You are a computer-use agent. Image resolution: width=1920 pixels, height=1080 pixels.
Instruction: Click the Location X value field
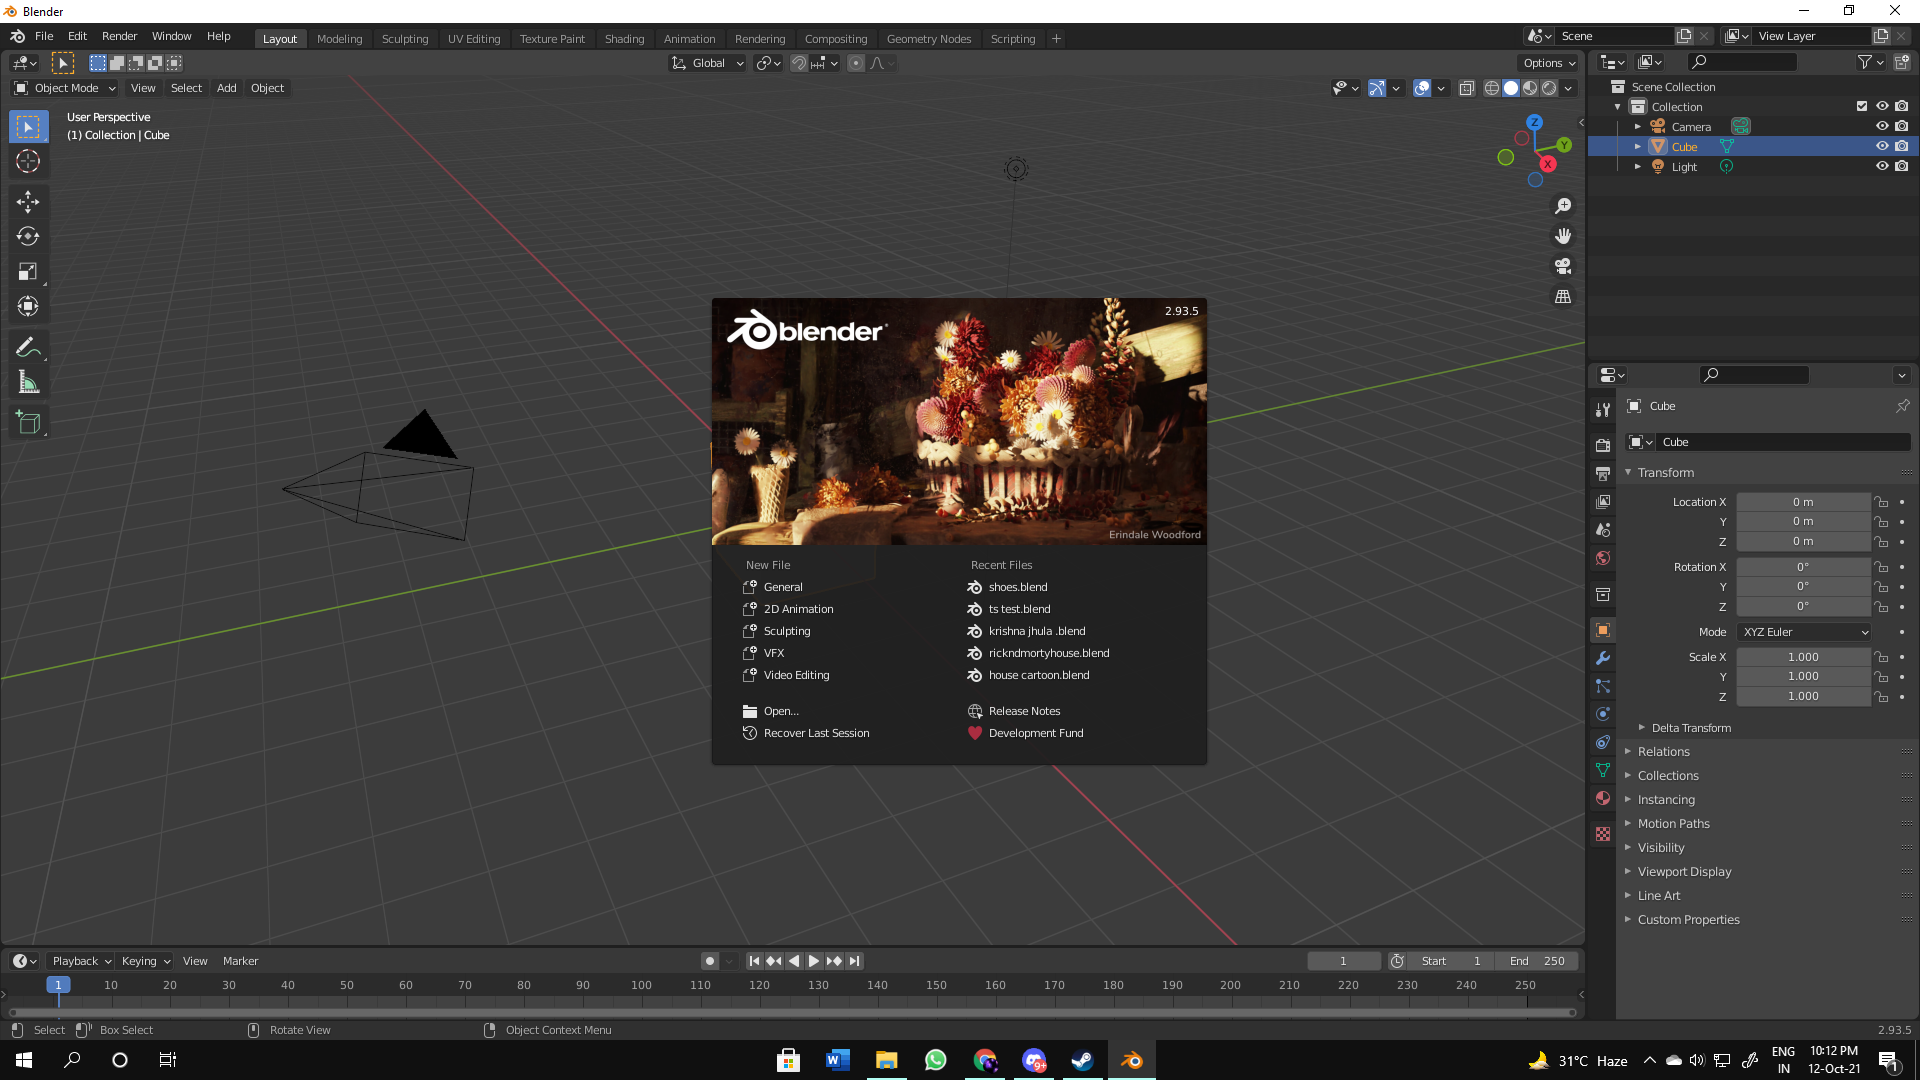(1802, 502)
